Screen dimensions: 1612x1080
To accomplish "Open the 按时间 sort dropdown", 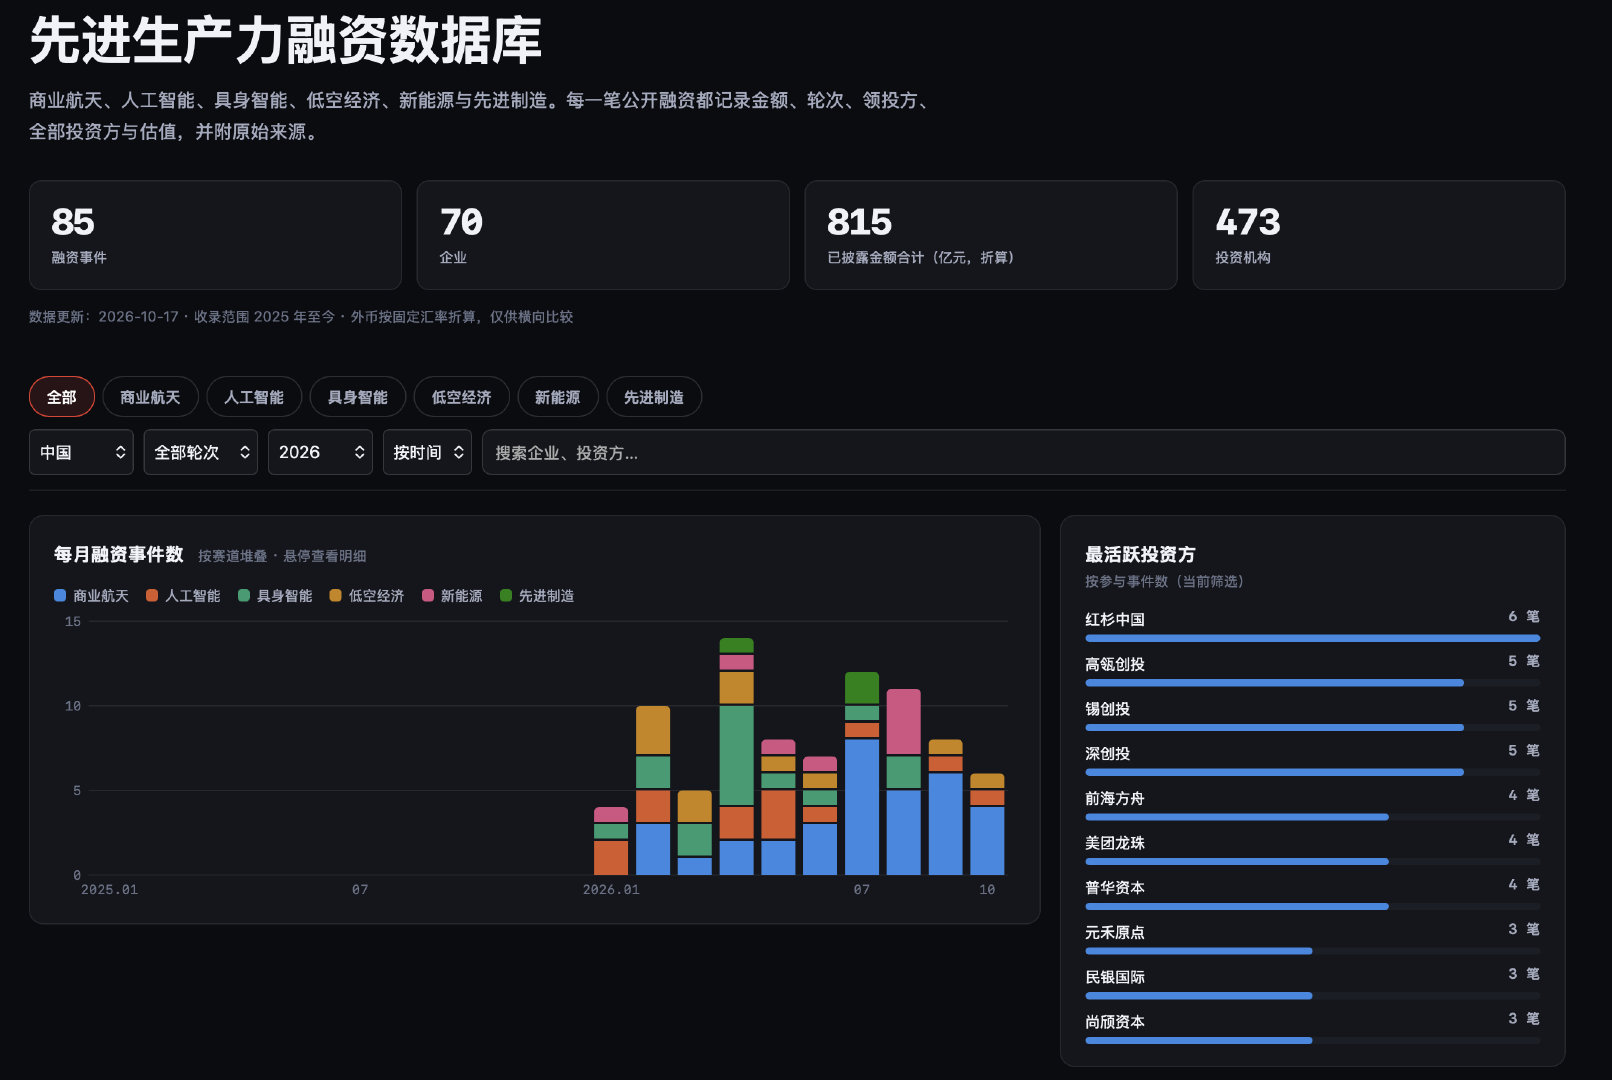I will click(x=427, y=452).
